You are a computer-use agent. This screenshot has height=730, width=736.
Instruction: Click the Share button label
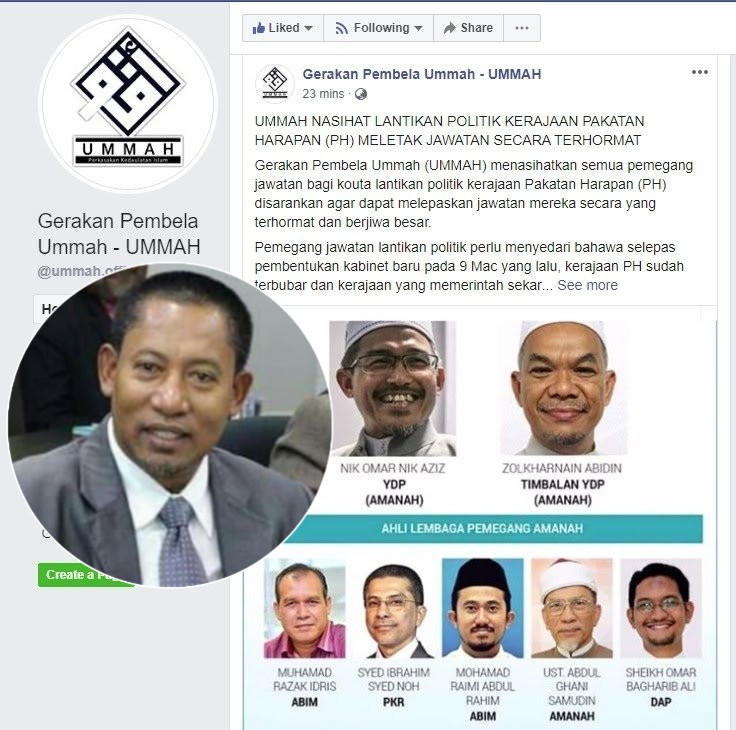(476, 28)
